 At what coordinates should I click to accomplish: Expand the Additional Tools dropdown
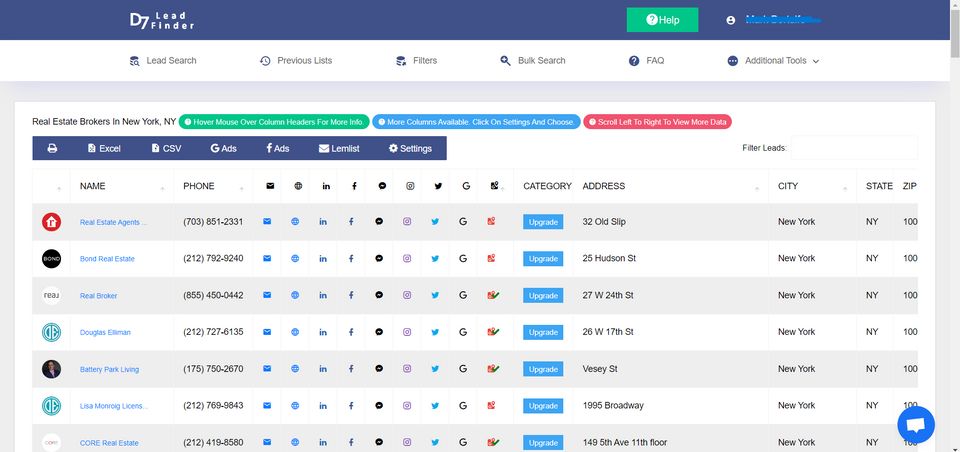point(774,61)
